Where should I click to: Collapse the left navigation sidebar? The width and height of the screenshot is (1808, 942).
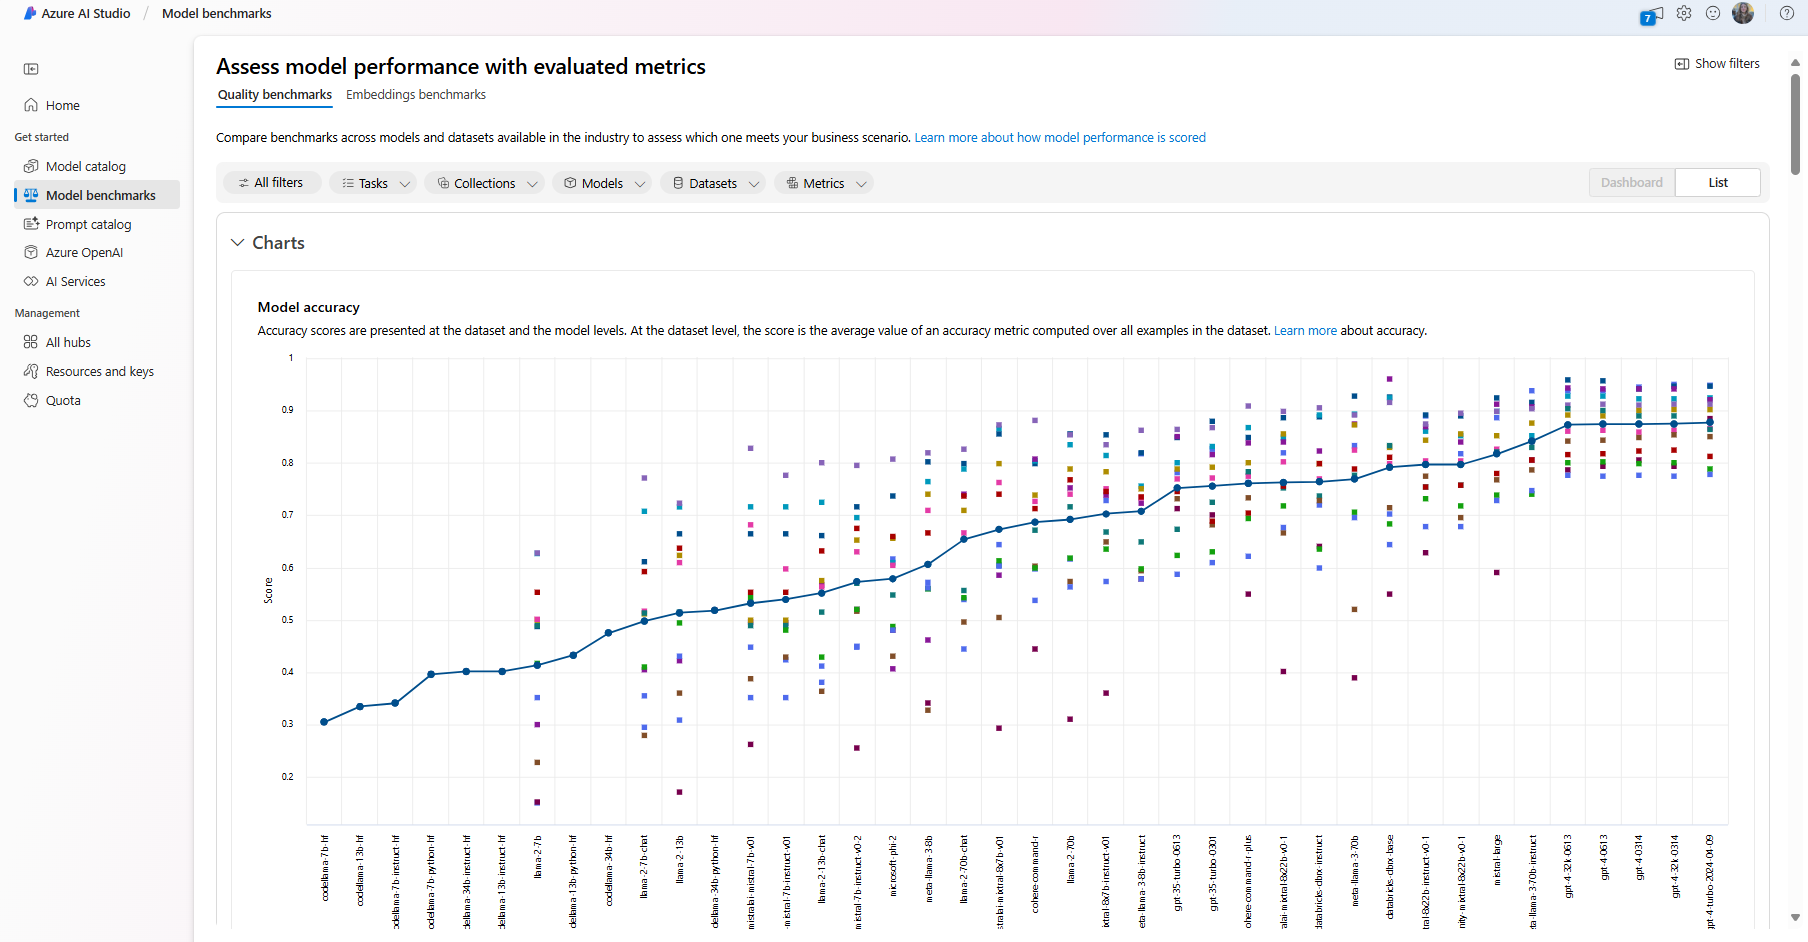31,69
